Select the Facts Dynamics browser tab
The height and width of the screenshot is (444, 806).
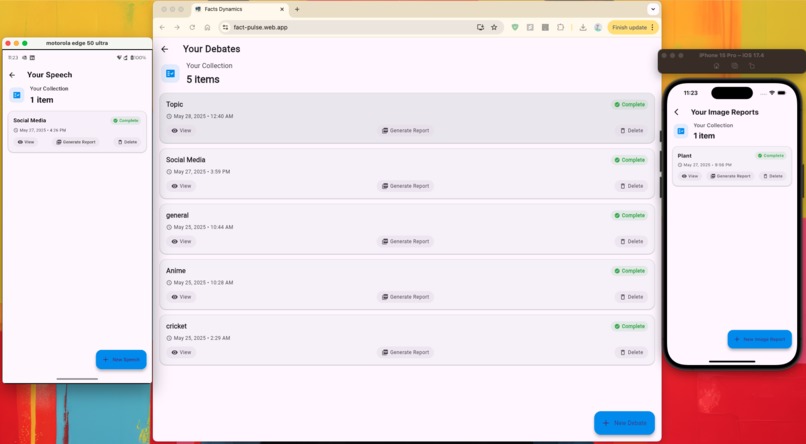[x=240, y=9]
